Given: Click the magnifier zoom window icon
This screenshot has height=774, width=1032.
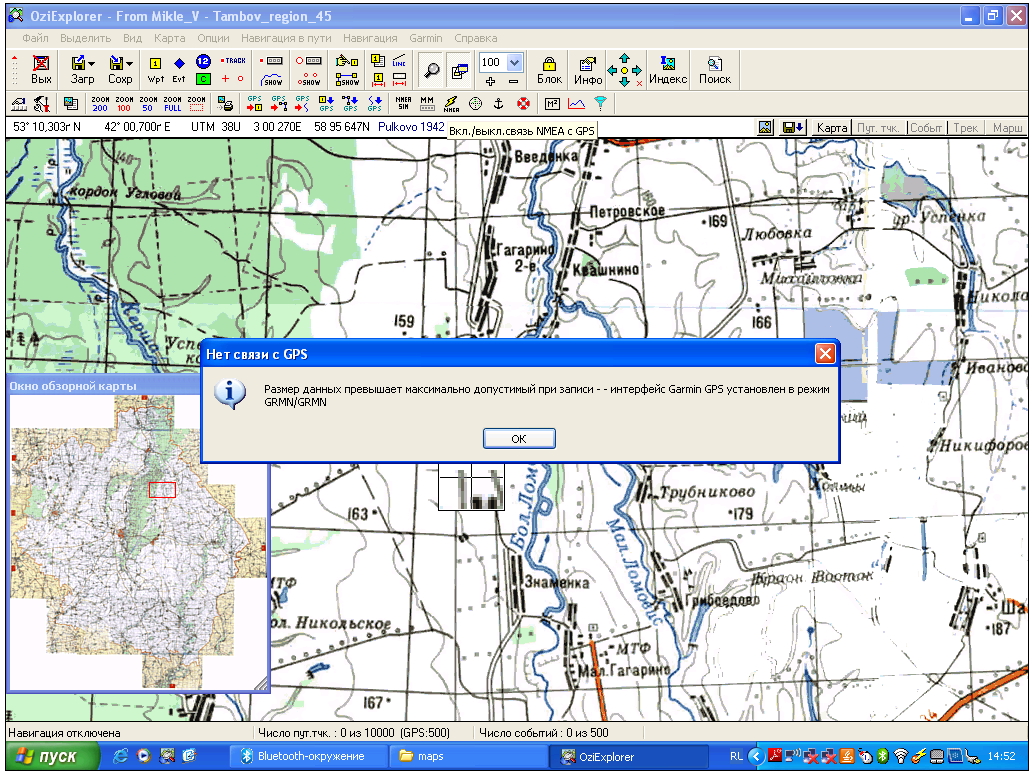Looking at the screenshot, I should 431,70.
